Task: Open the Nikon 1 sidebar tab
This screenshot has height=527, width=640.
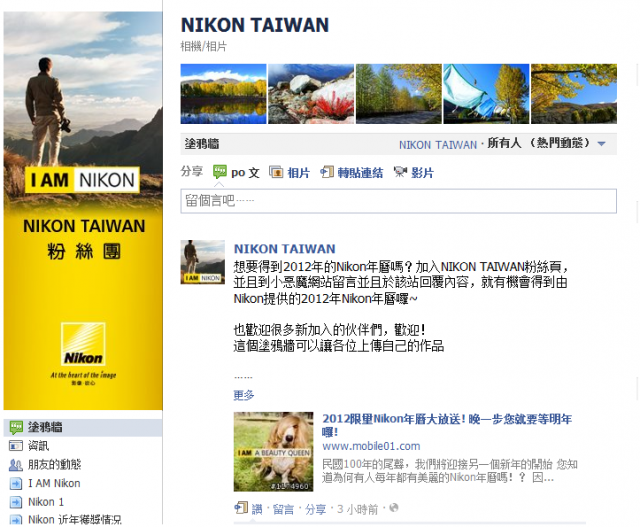Action: click(x=46, y=502)
